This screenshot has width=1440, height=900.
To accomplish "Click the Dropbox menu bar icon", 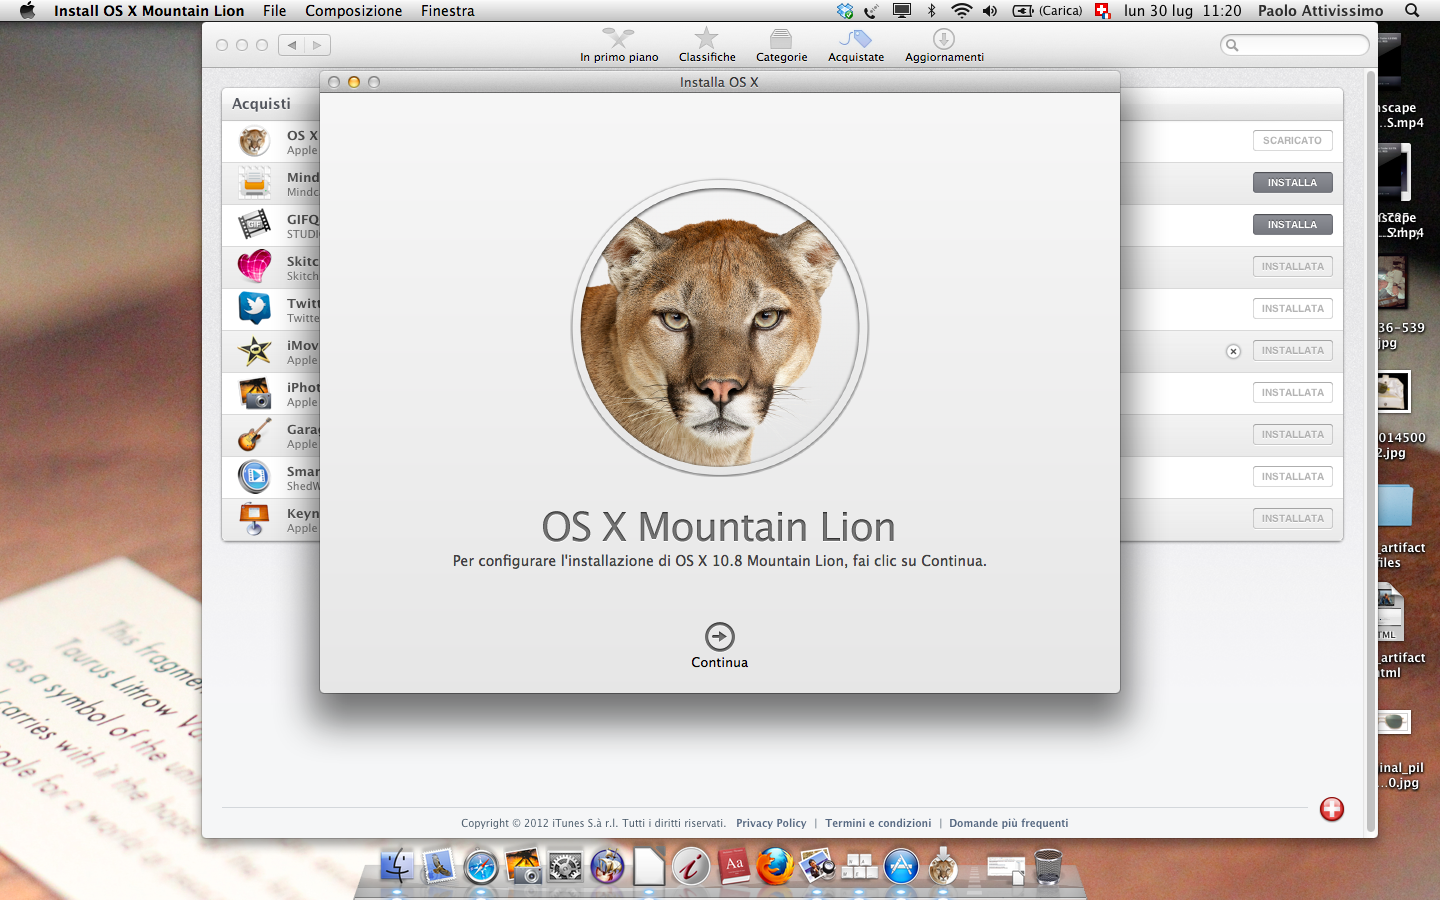I will (845, 11).
